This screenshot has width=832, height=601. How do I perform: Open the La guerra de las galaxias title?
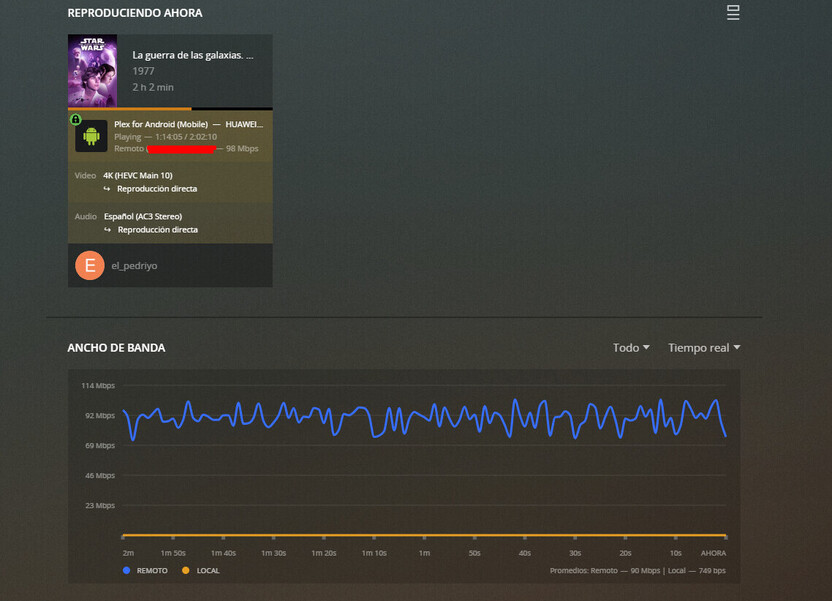193,55
